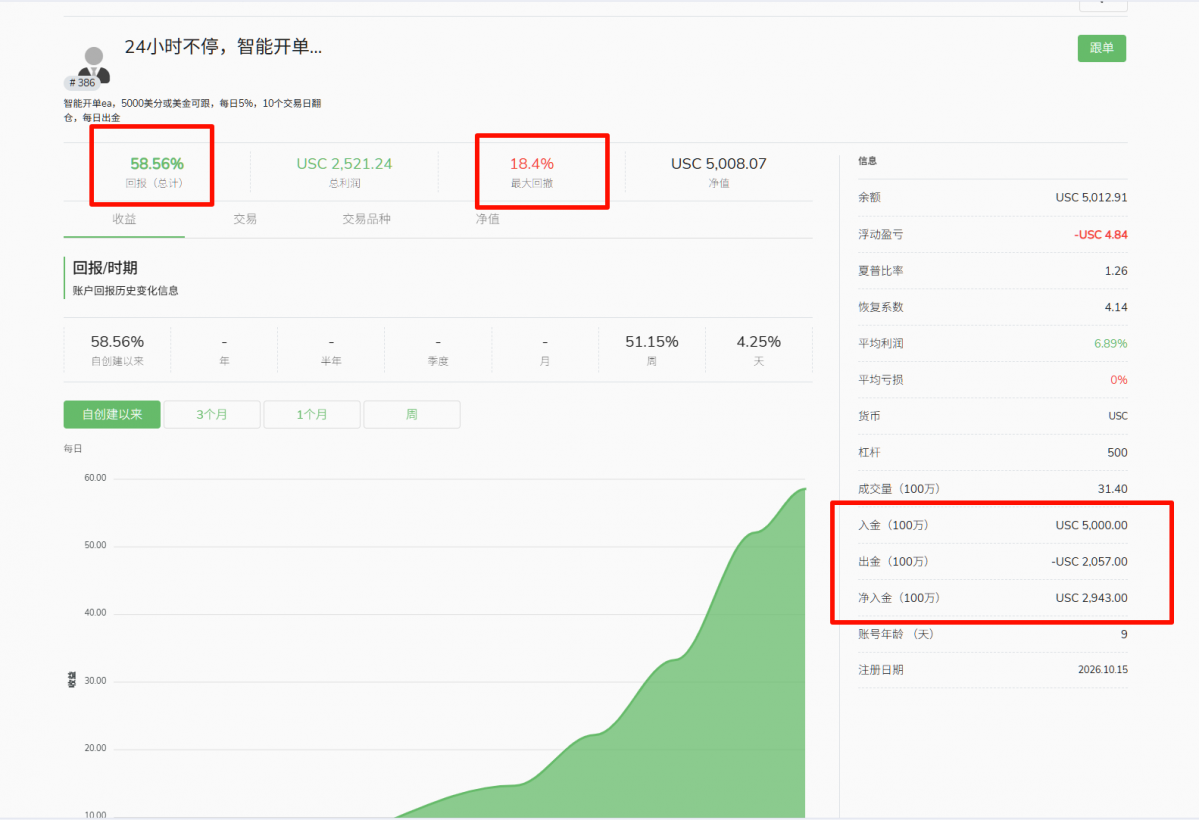This screenshot has height=820, width=1199.
Task: Click the #386 rank badge
Action: click(82, 83)
